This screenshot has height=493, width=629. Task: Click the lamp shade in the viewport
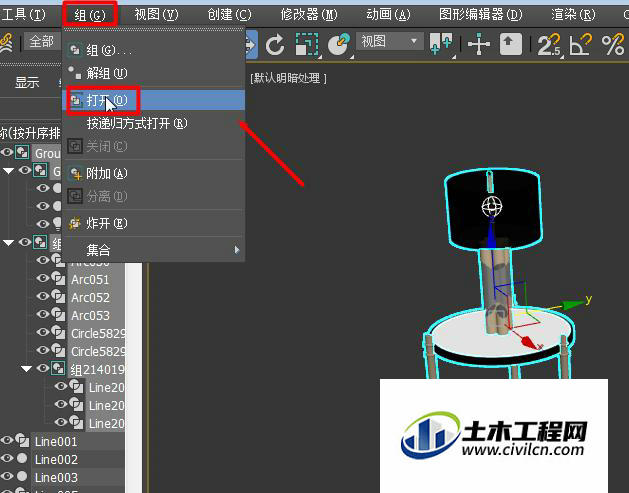[493, 207]
